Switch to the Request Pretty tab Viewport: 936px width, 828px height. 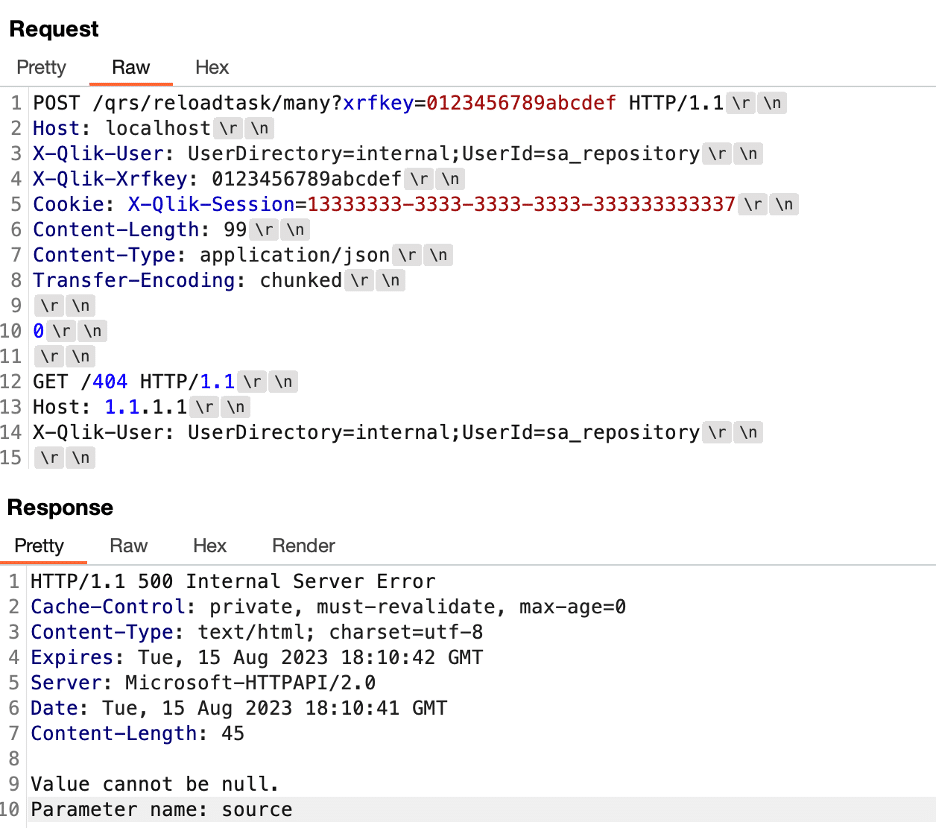(41, 67)
